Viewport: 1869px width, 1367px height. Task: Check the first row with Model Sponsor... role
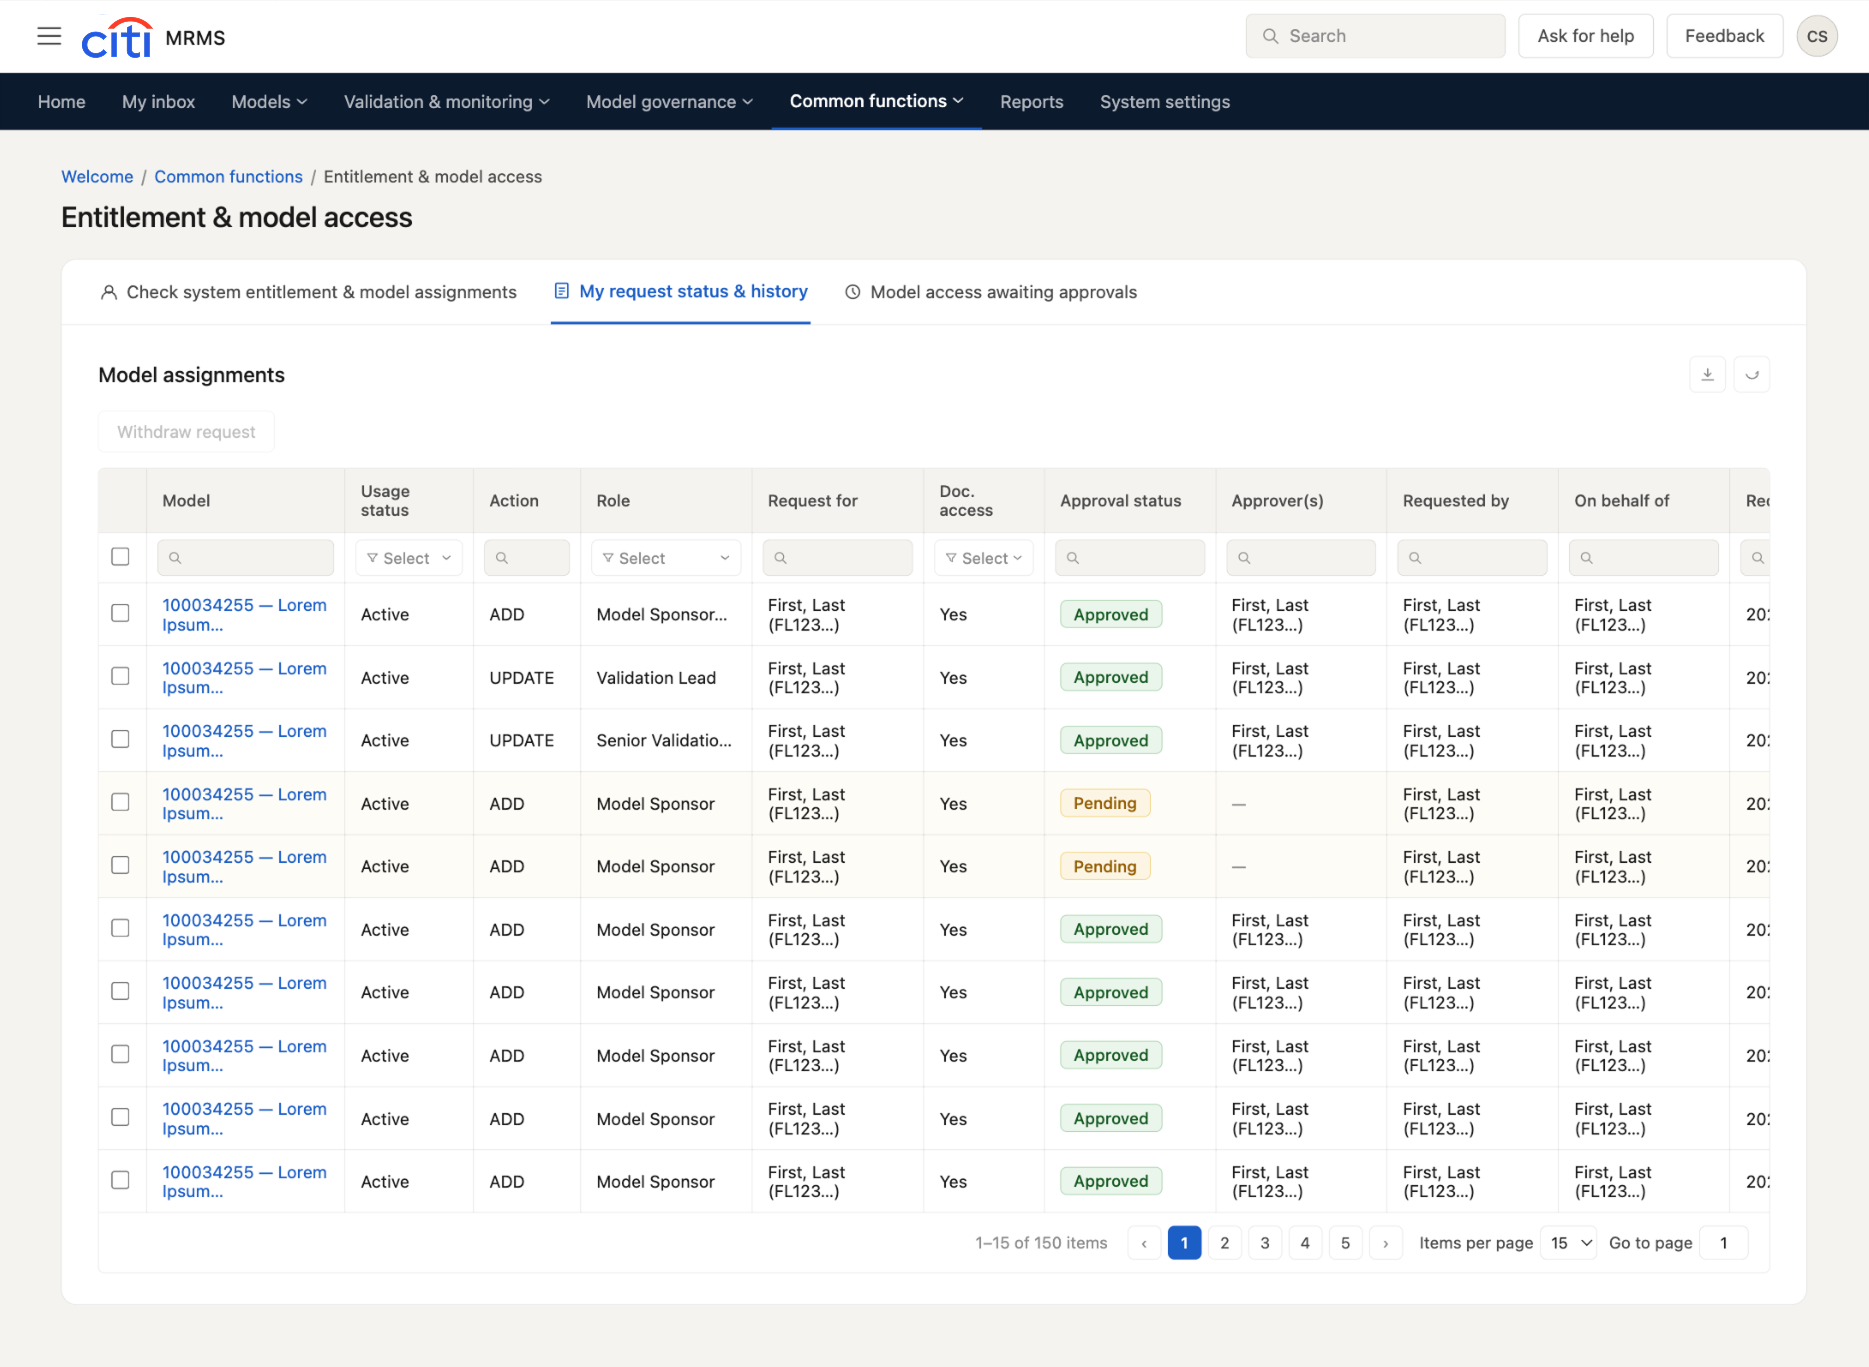click(x=120, y=613)
